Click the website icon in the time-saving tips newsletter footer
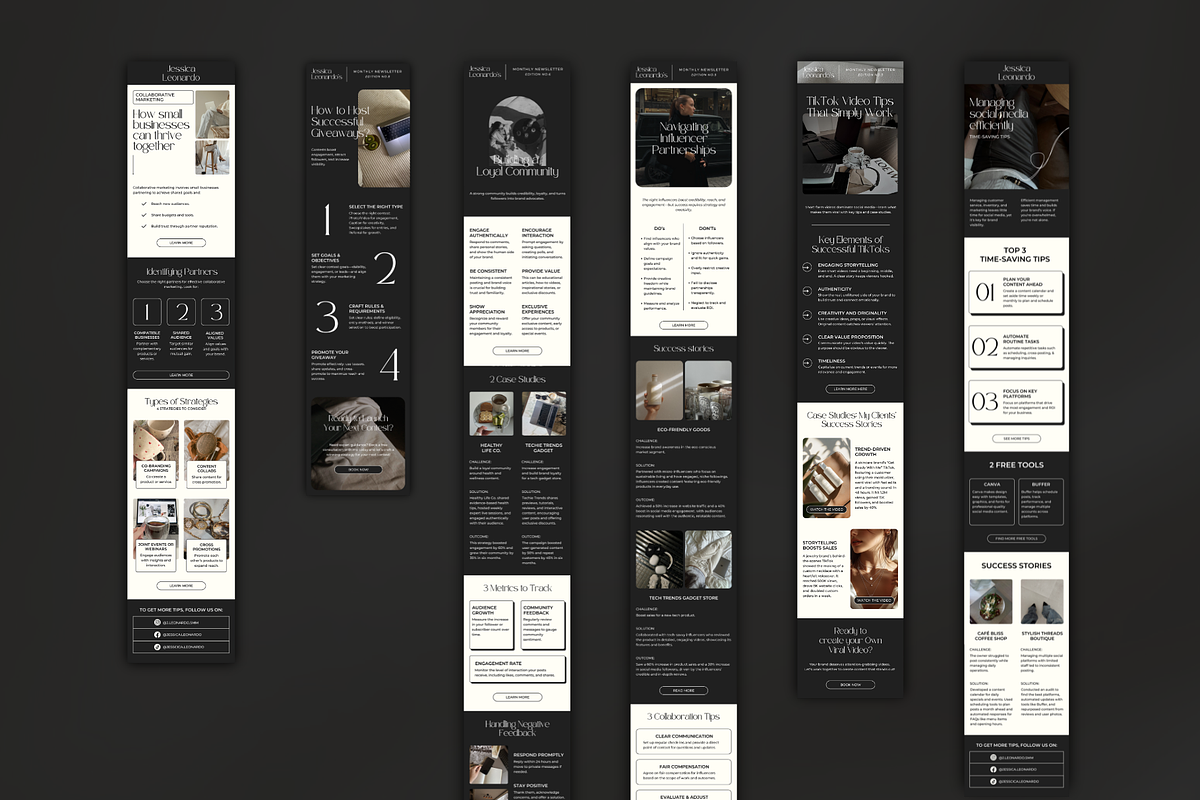1200x800 pixels. click(994, 759)
